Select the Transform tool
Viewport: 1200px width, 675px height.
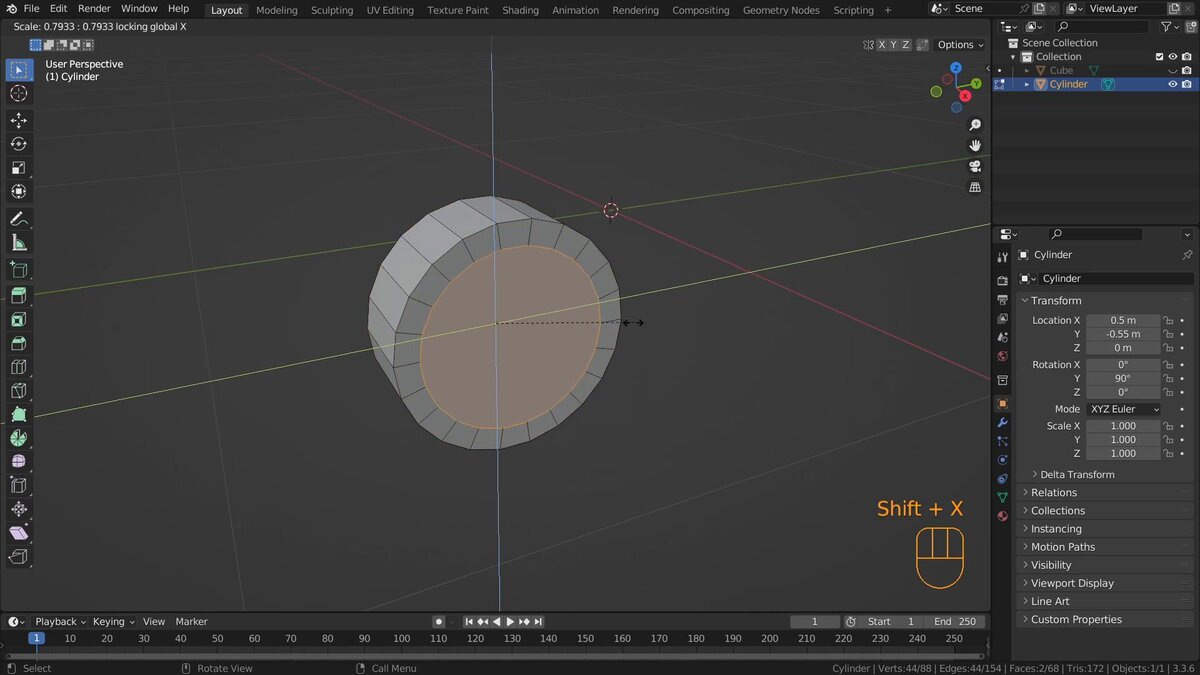(19, 192)
